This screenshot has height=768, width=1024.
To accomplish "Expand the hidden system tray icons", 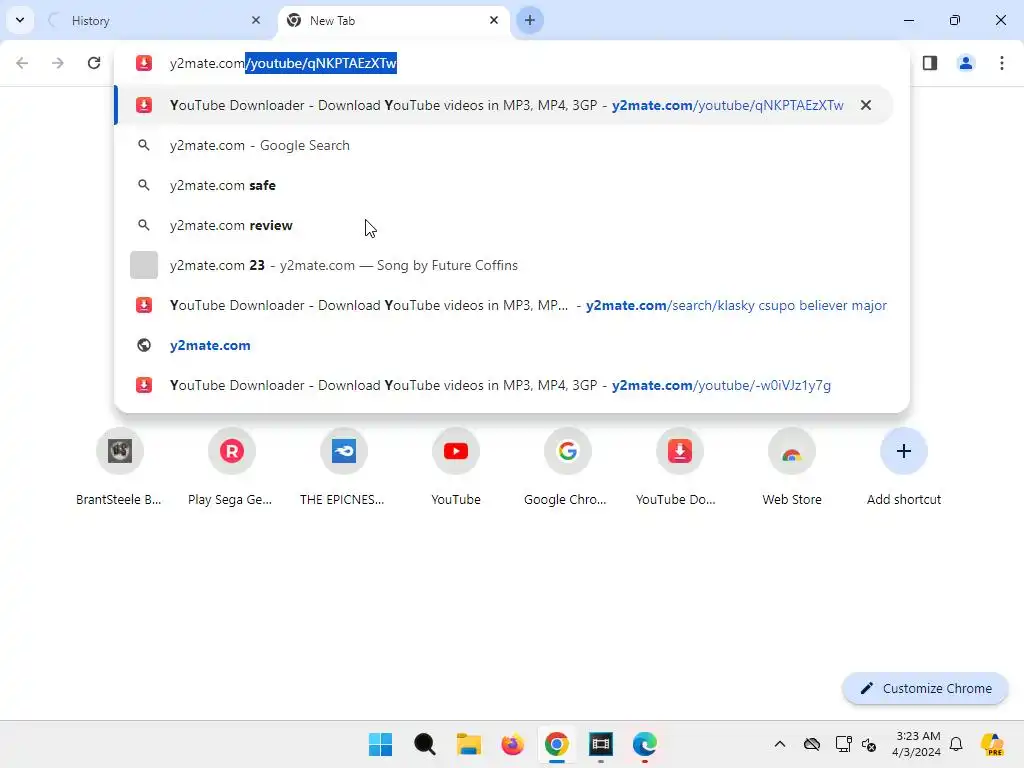I will click(780, 744).
